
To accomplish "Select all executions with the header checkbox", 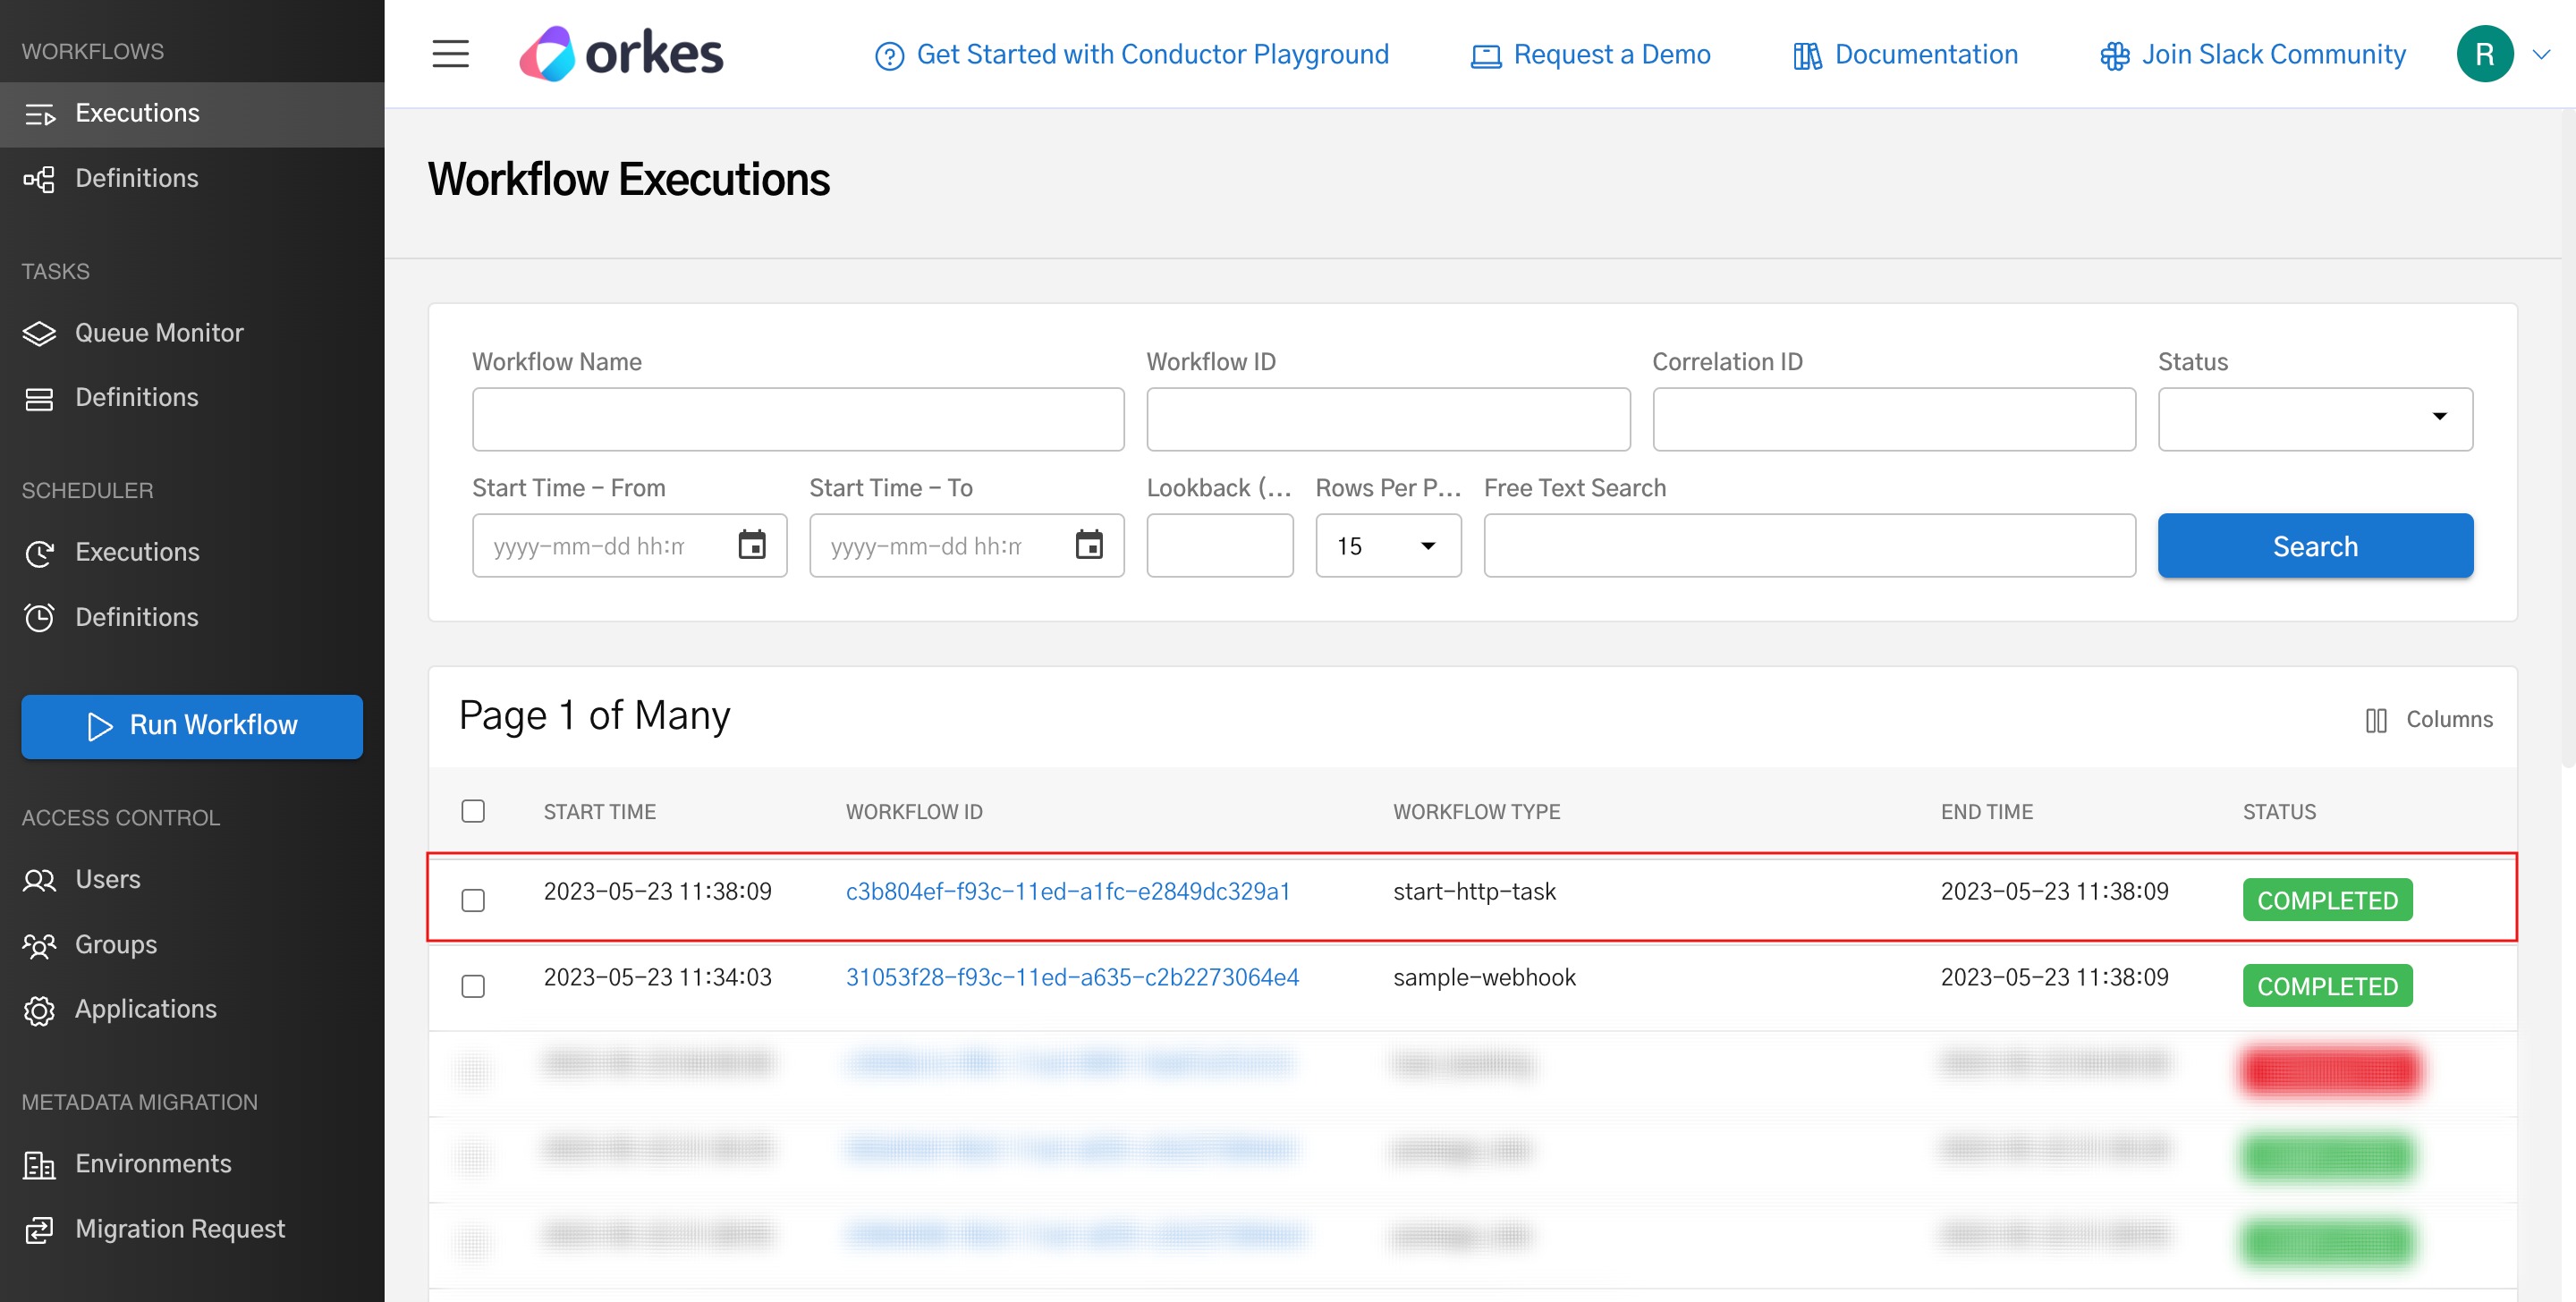I will (x=473, y=811).
